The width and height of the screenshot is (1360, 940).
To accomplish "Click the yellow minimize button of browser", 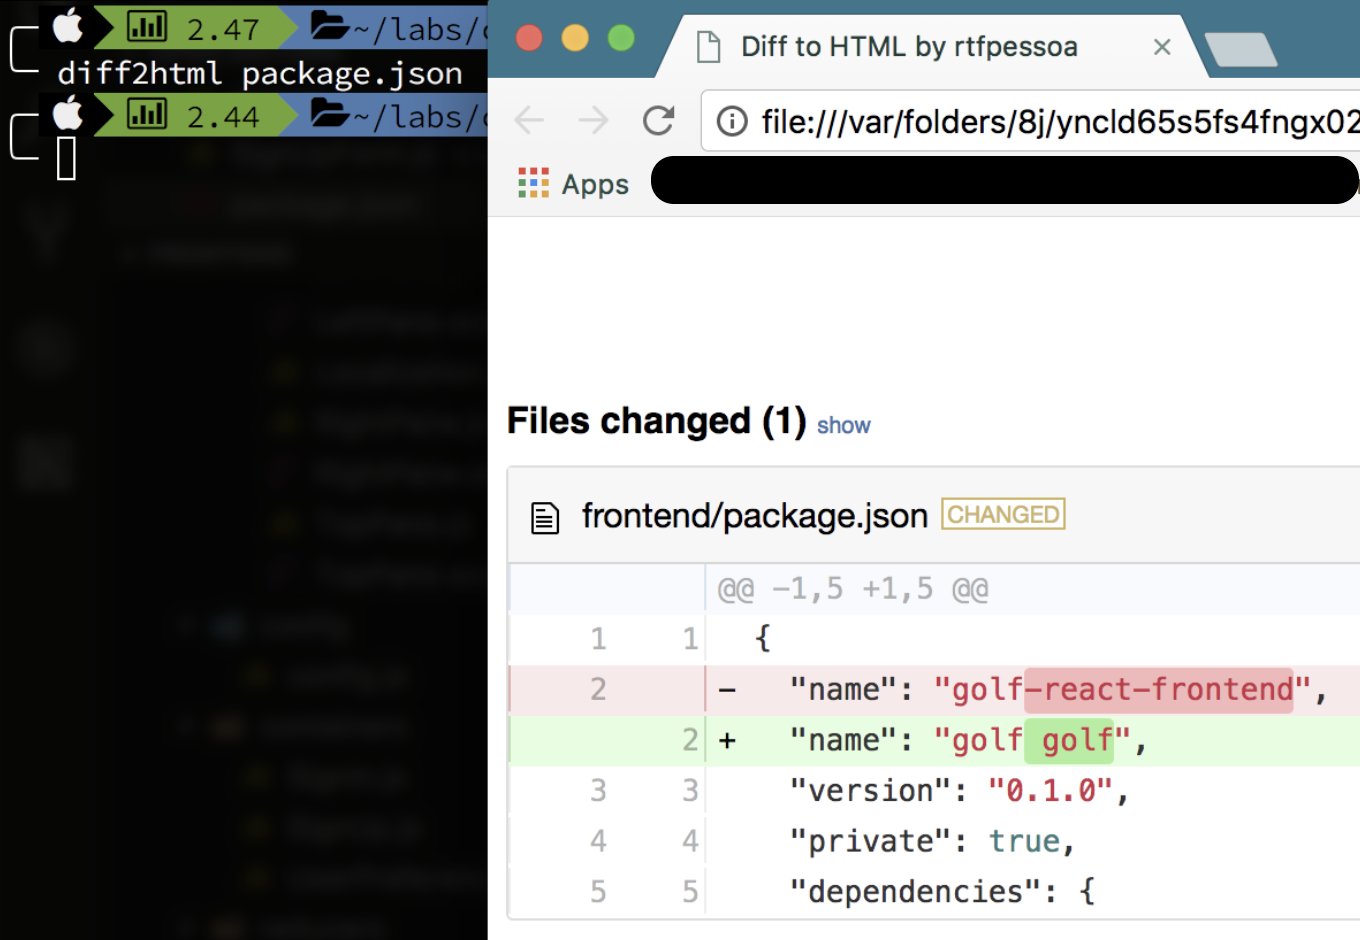I will pos(575,38).
